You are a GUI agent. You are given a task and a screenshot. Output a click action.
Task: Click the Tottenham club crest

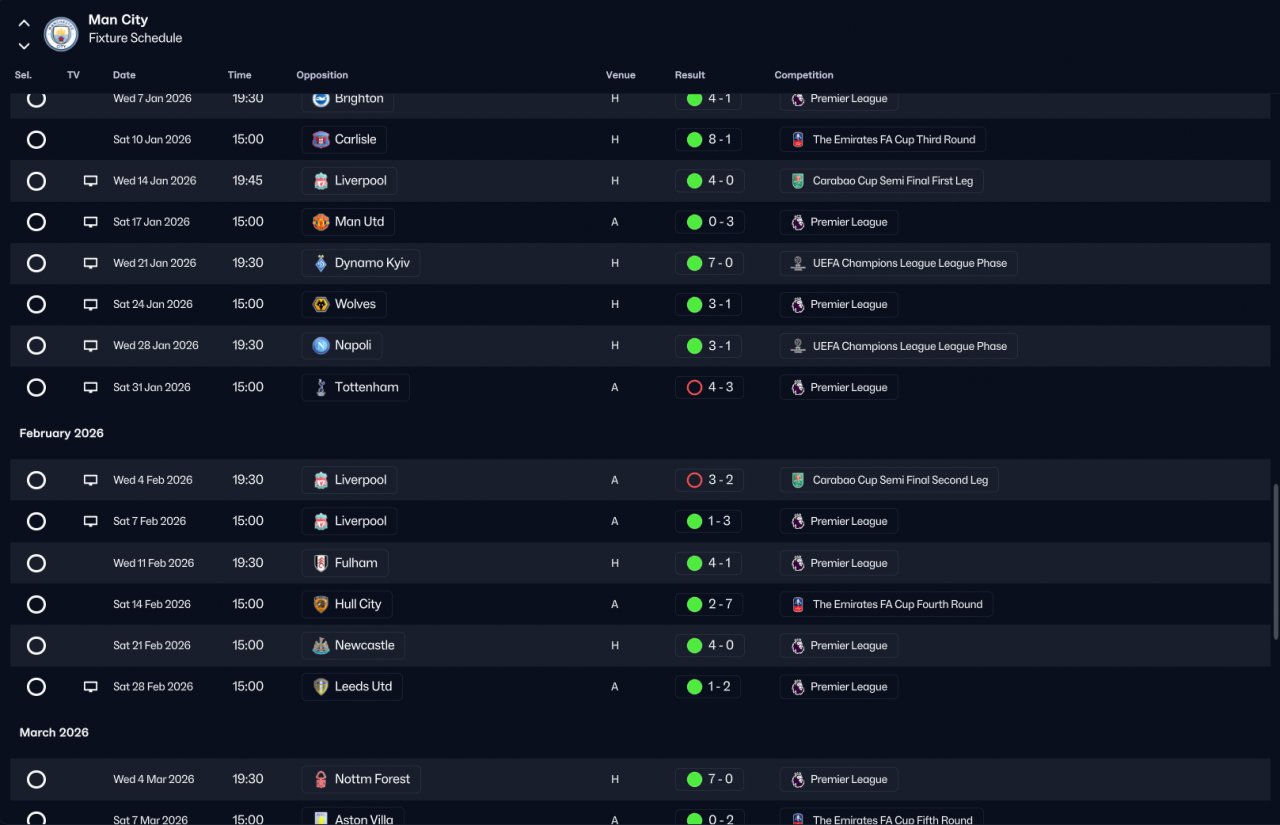(321, 387)
